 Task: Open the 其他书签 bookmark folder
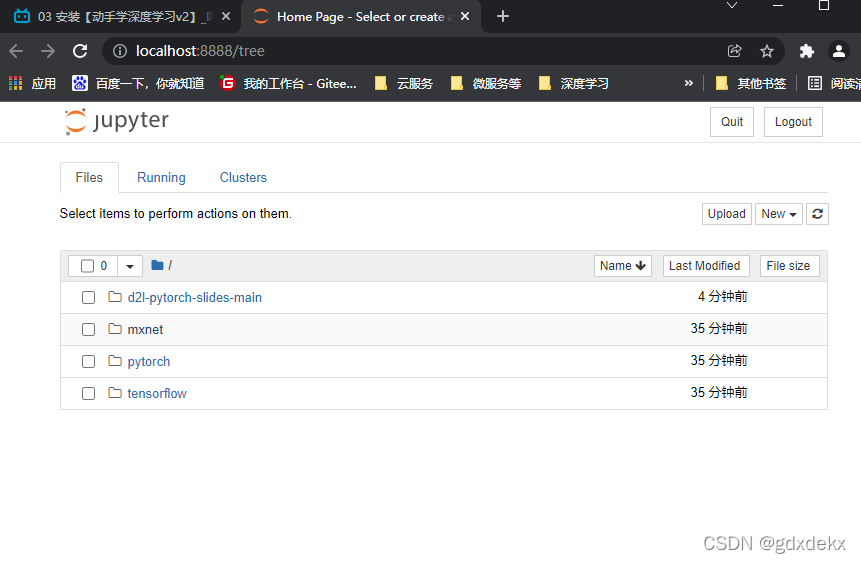(751, 83)
